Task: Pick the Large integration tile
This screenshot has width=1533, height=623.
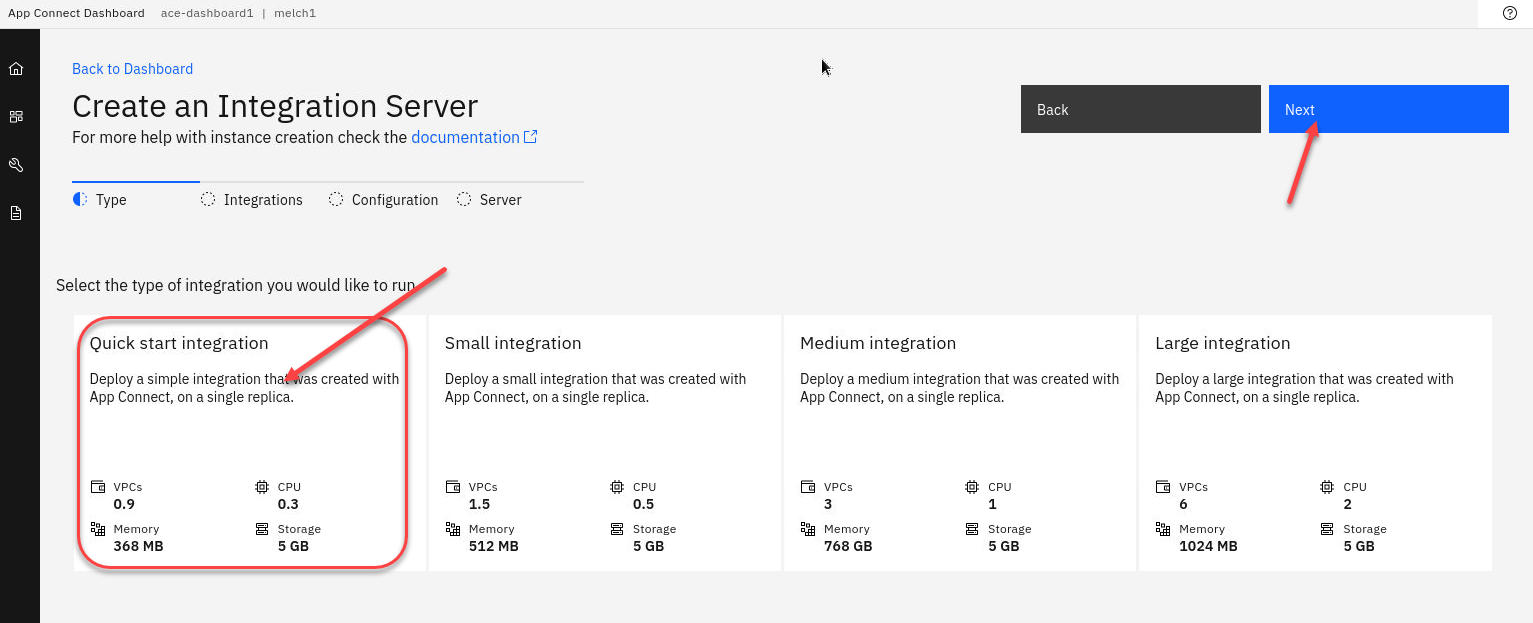Action: [1314, 442]
